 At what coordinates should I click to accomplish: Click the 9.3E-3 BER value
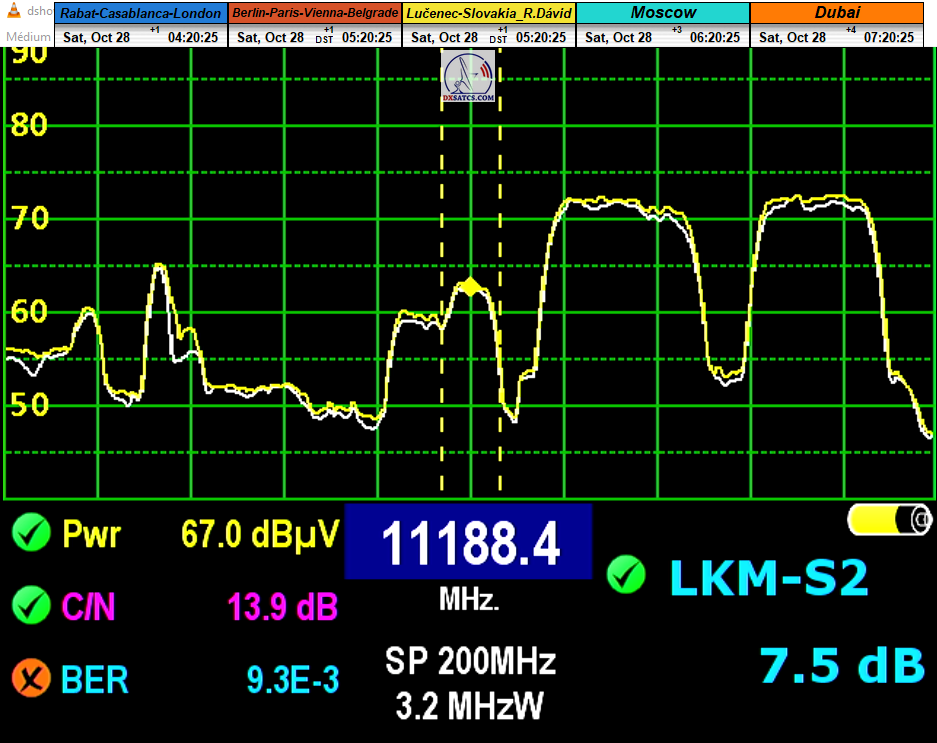click(x=292, y=681)
